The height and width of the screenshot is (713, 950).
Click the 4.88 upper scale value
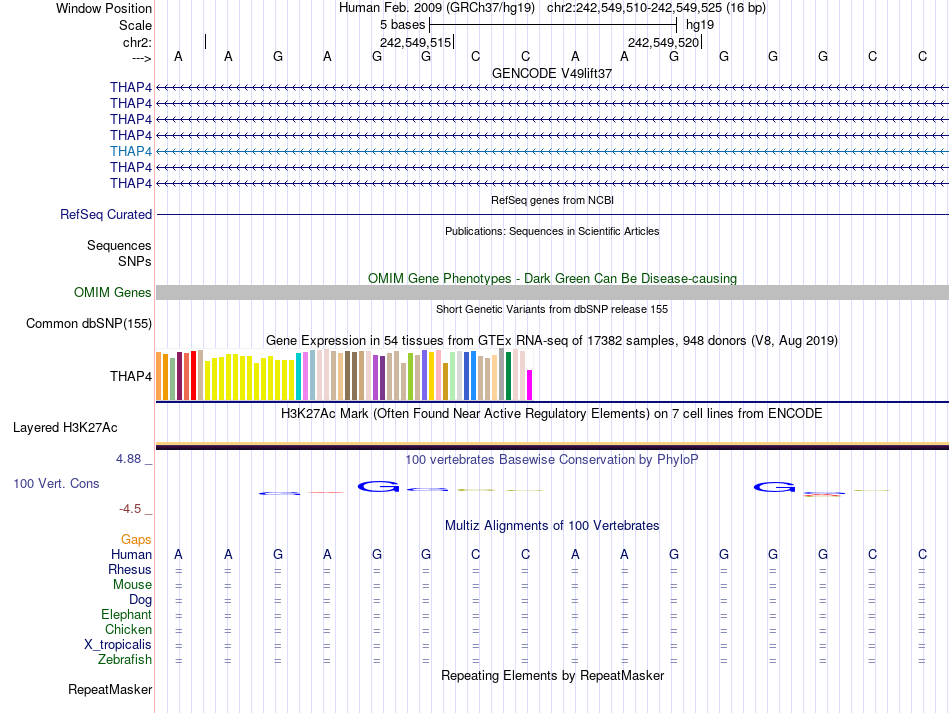[128, 459]
